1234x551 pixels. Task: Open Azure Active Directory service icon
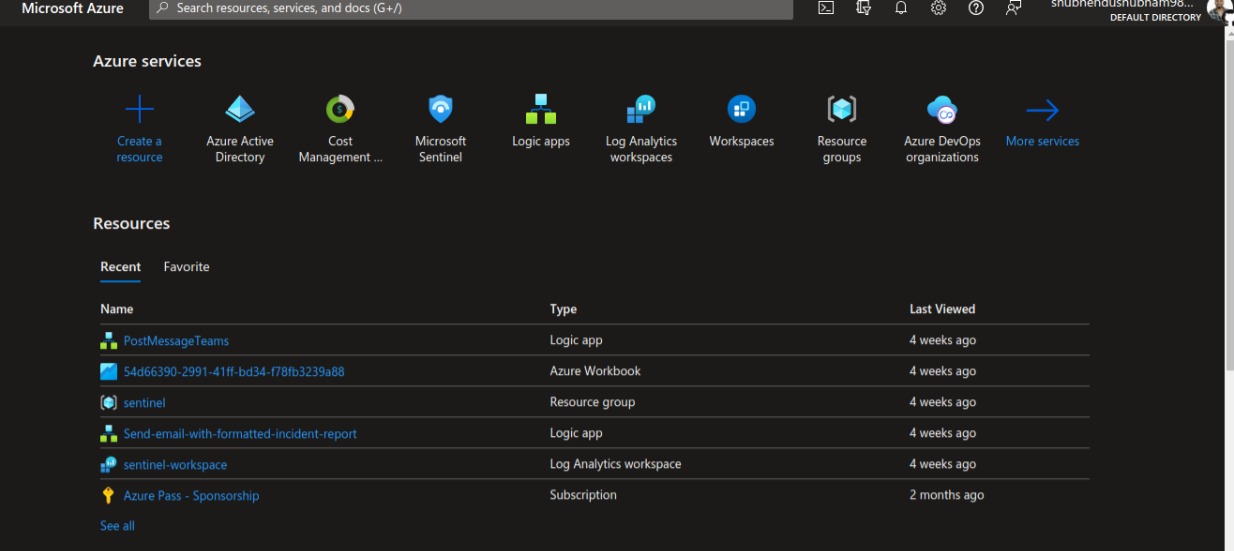pos(240,109)
